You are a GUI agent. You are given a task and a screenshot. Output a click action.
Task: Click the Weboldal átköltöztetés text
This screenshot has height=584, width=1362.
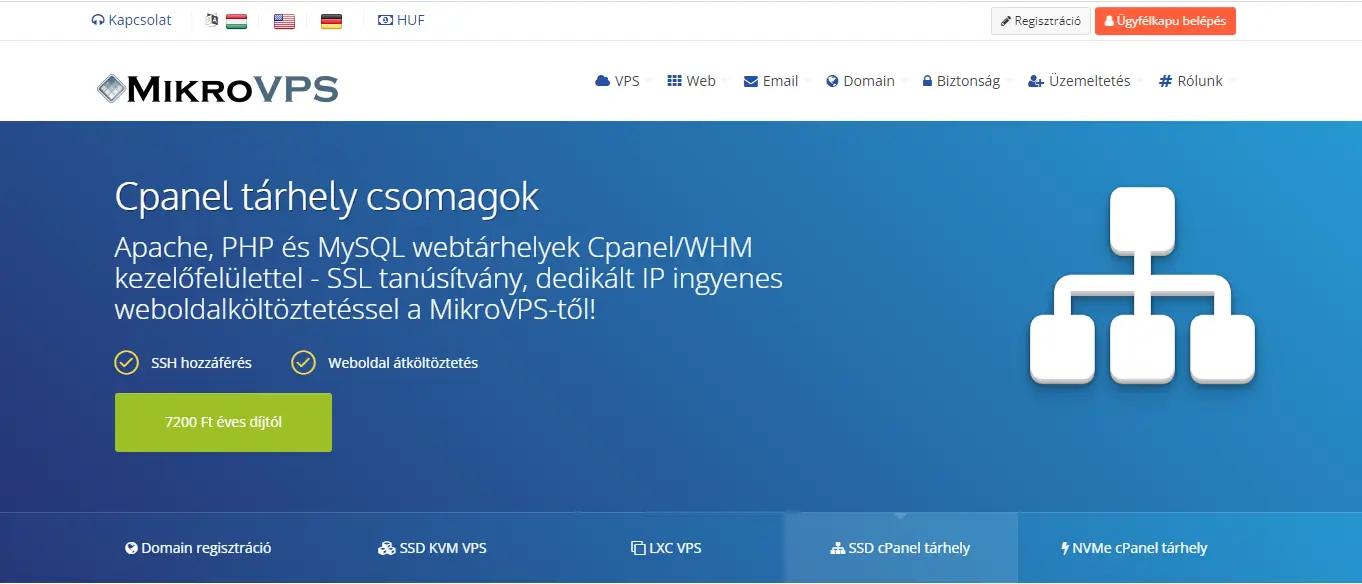pos(403,363)
